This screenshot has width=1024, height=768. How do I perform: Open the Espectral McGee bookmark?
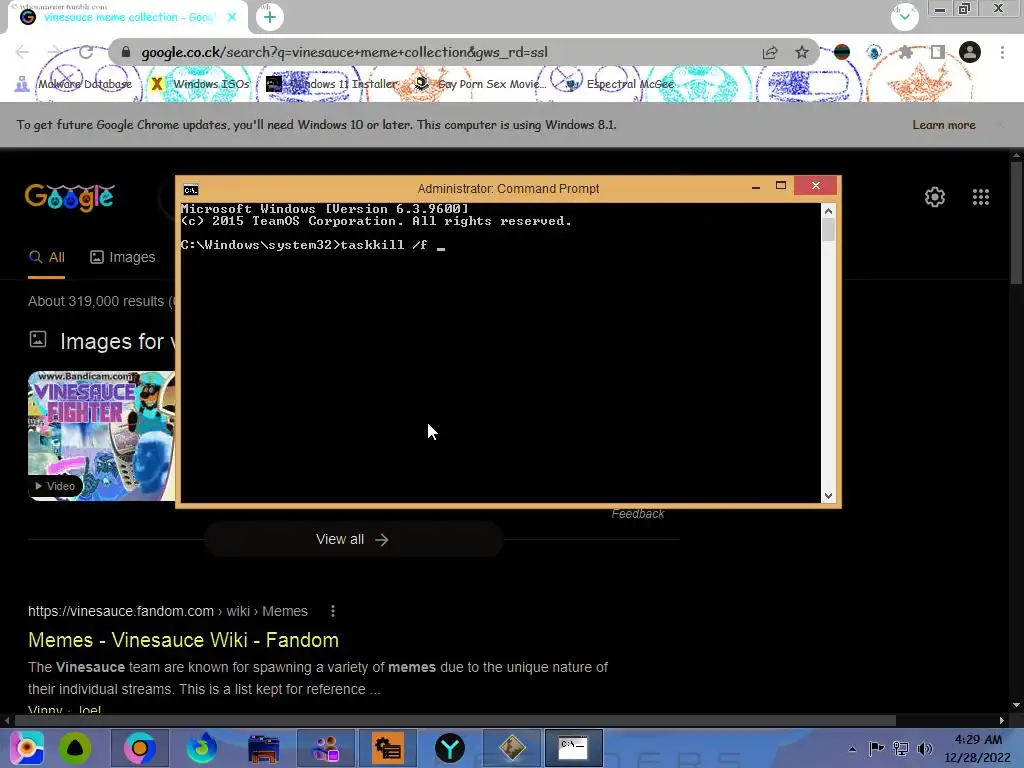(619, 84)
